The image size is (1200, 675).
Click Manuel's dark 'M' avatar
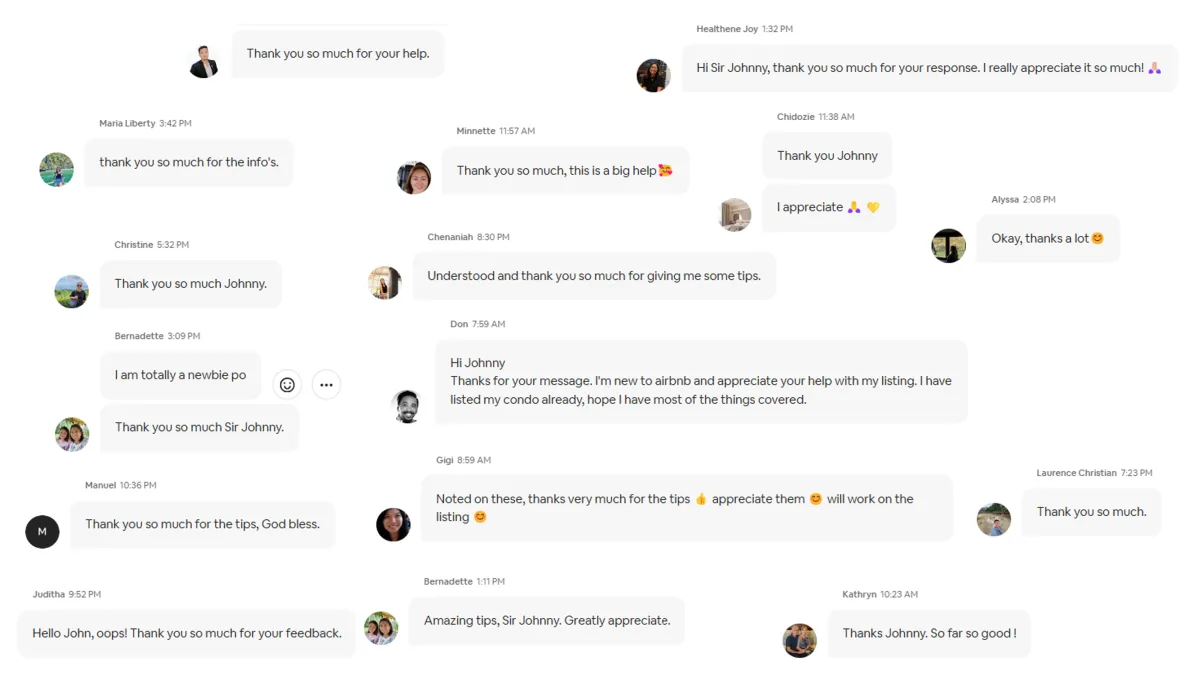[x=42, y=531]
